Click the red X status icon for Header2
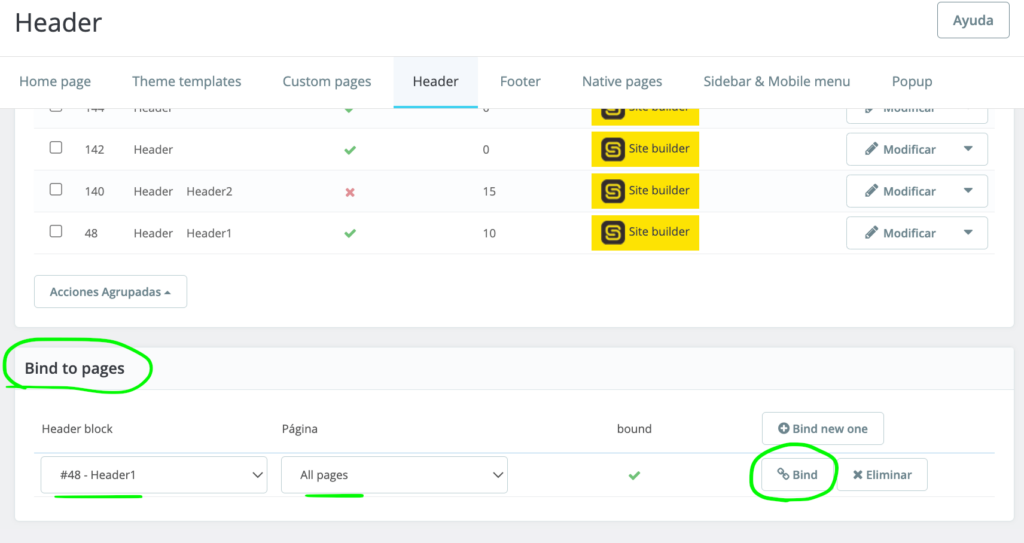This screenshot has height=543, width=1024. pyautogui.click(x=350, y=192)
